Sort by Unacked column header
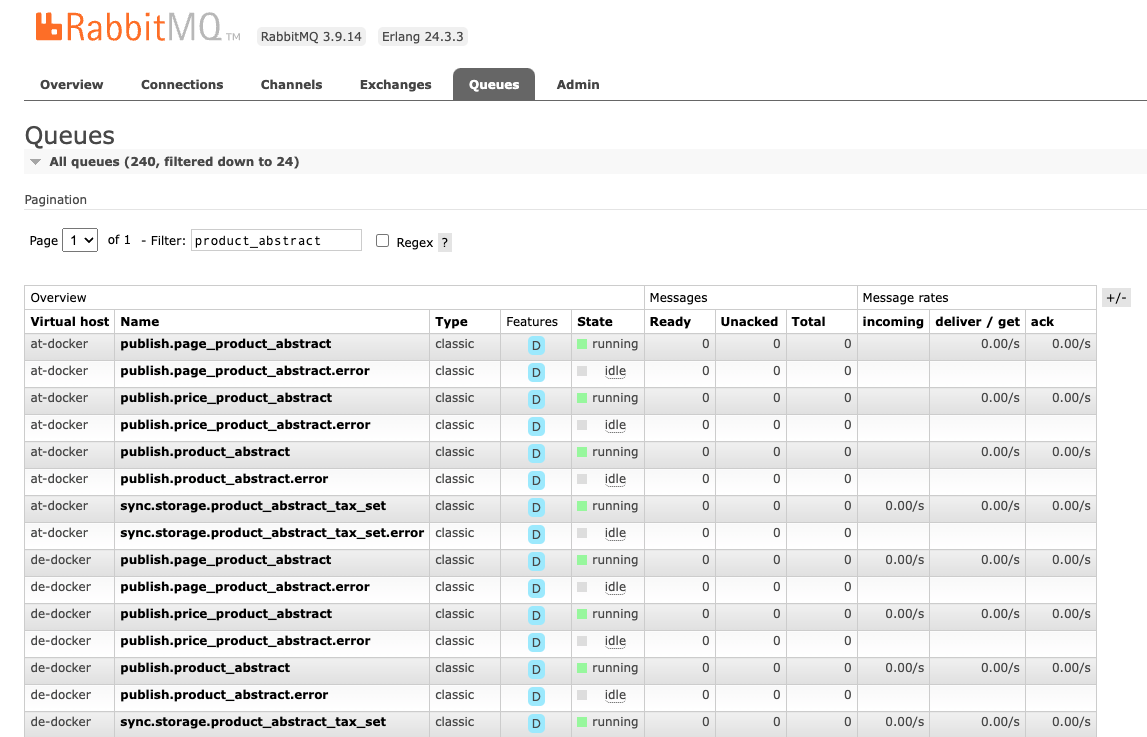 pyautogui.click(x=749, y=322)
